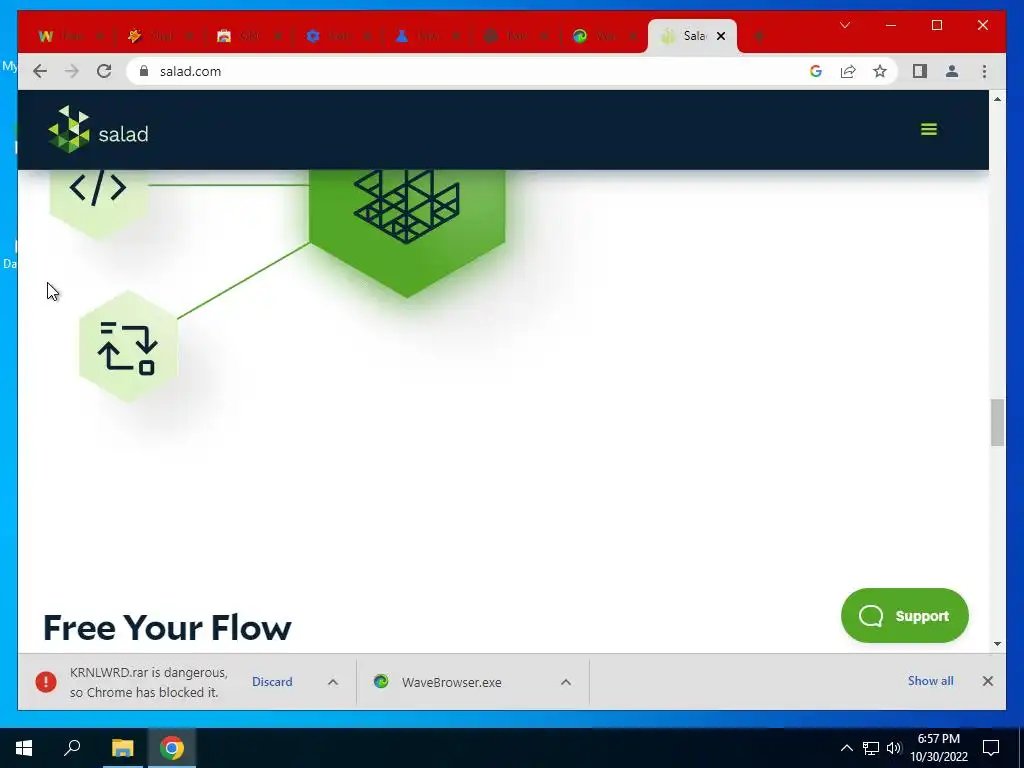Discard the blocked KRNLWRD.rar download
1024x768 pixels.
pos(272,682)
